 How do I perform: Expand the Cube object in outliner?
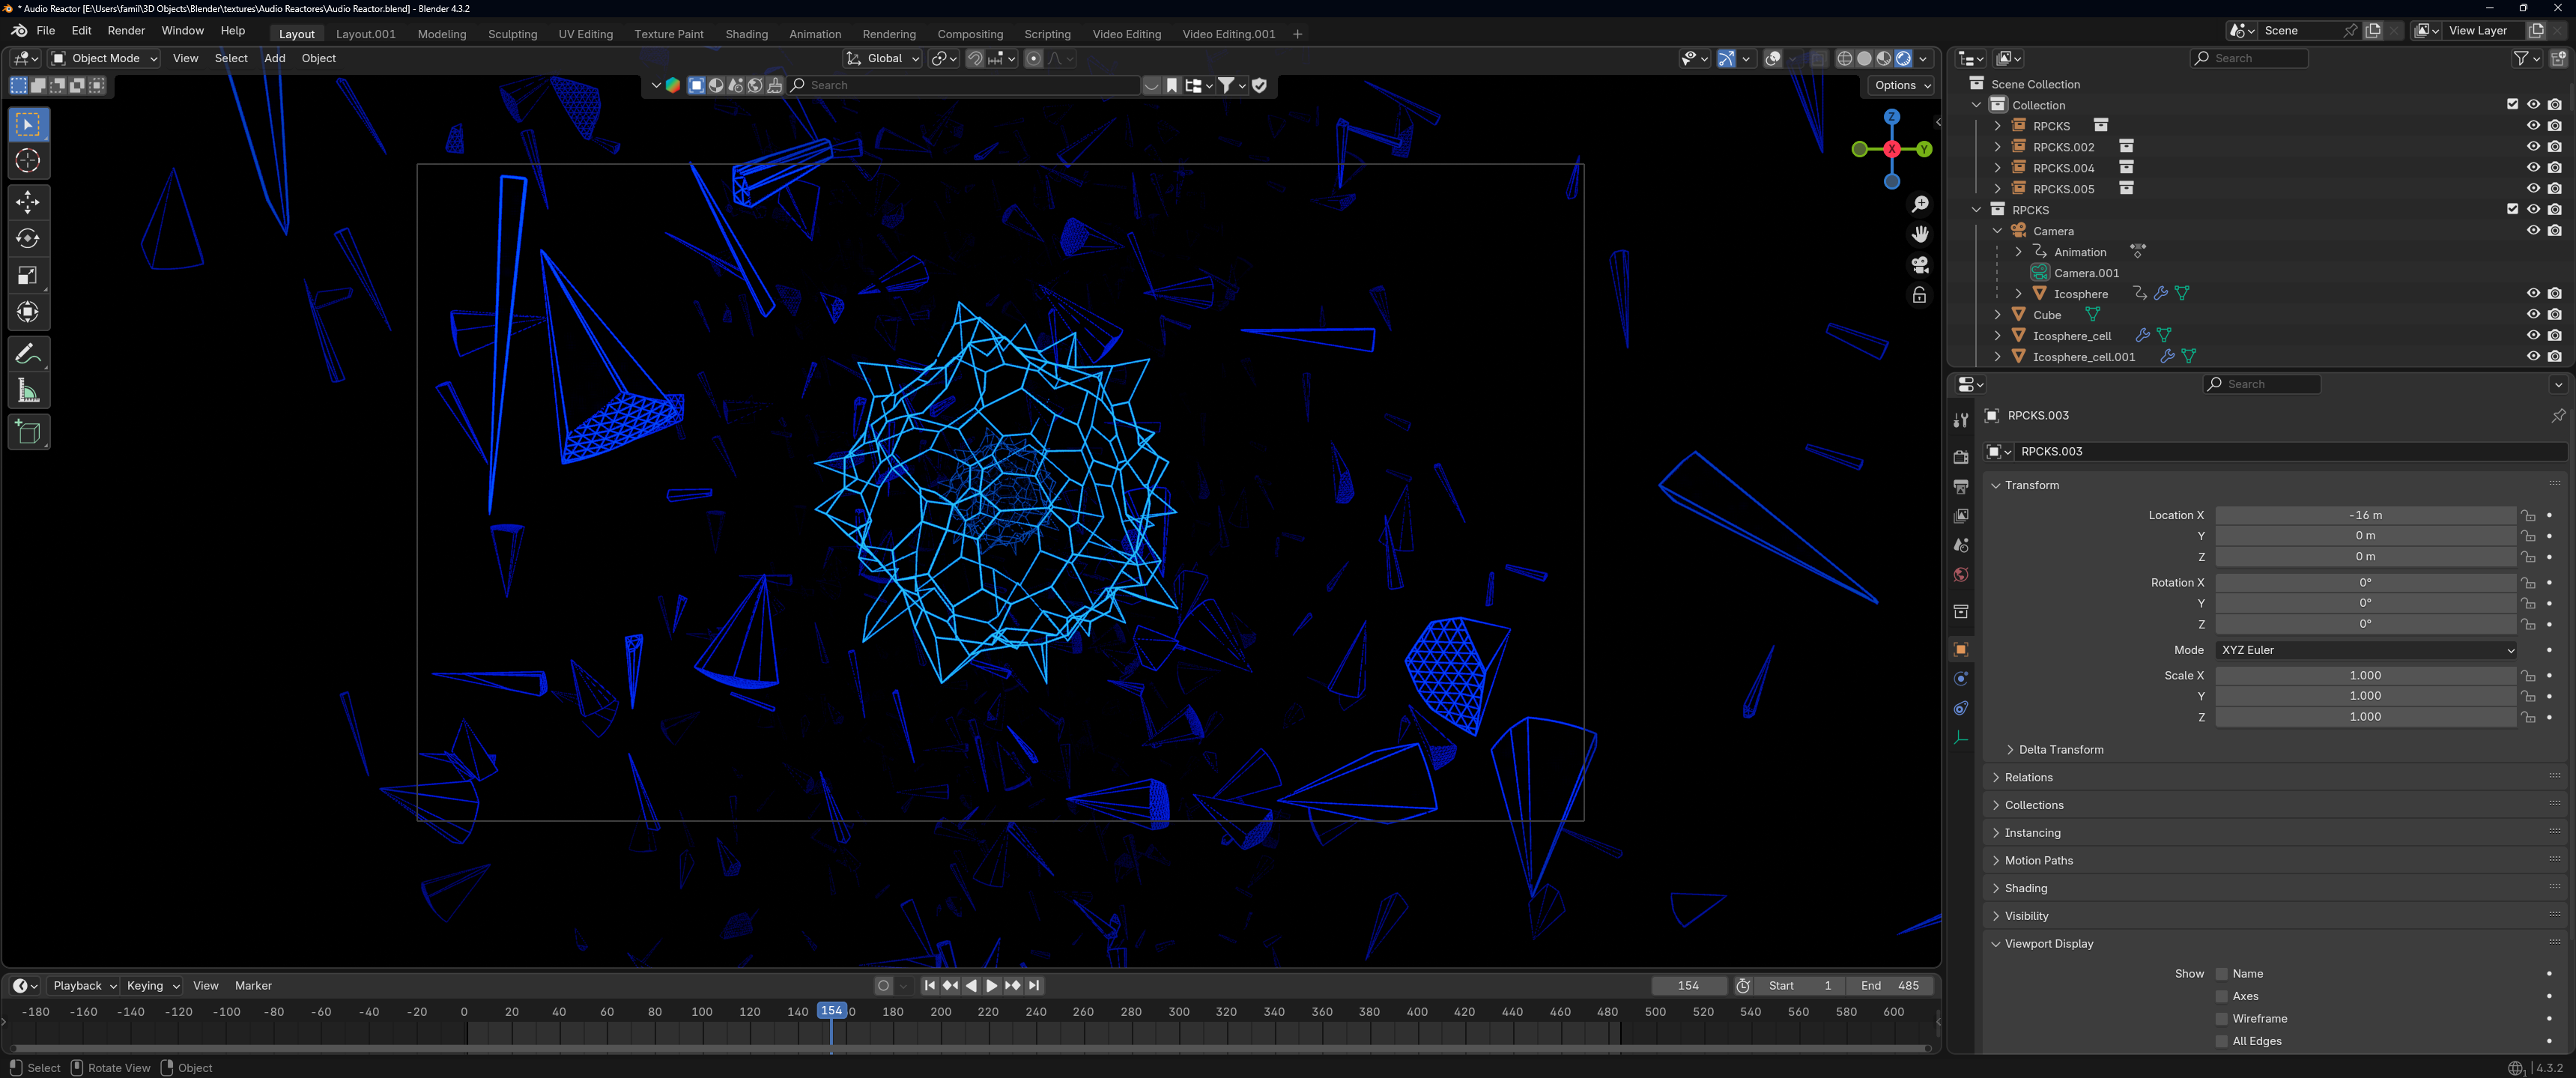(1997, 315)
